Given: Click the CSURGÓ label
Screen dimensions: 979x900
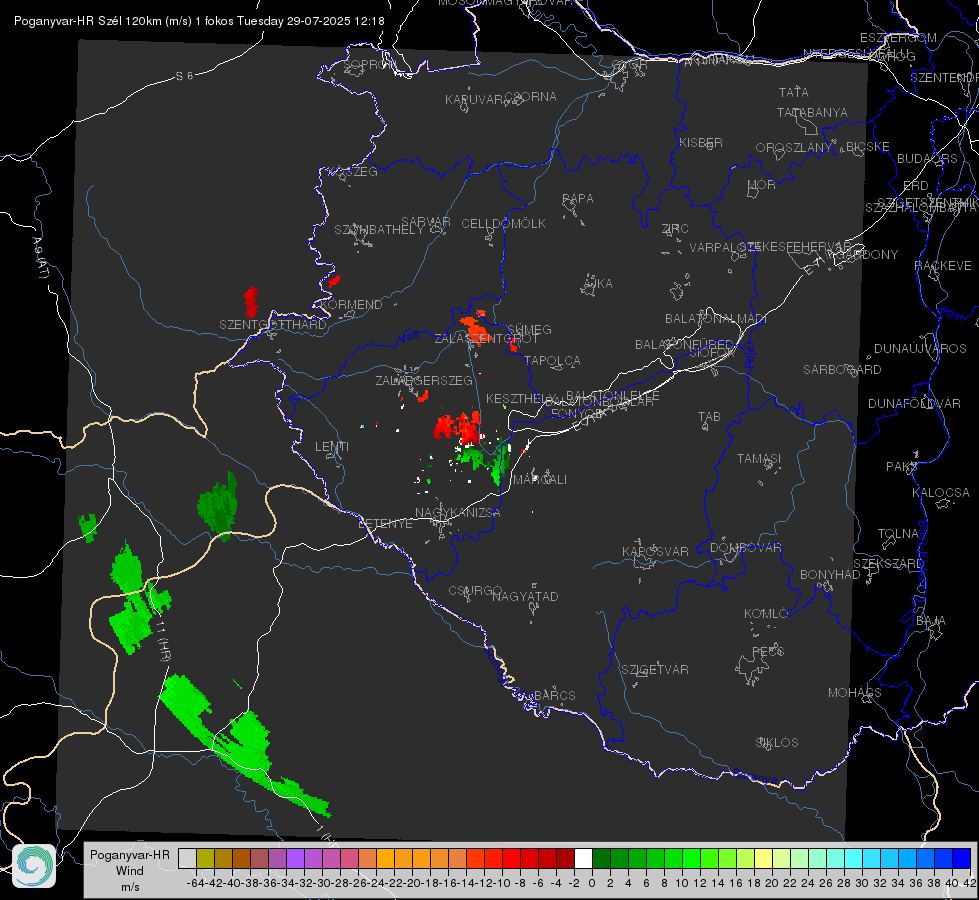Looking at the screenshot, I should (x=475, y=591).
